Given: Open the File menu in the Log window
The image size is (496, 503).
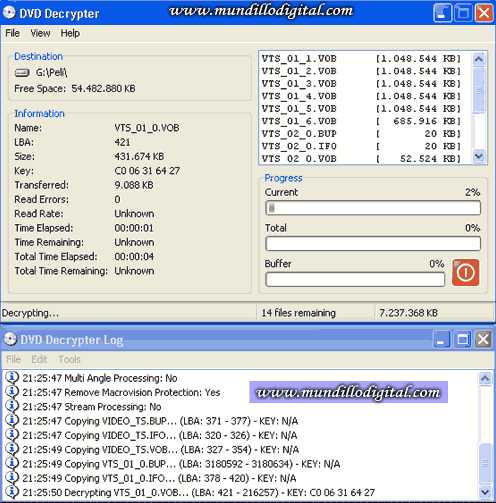Looking at the screenshot, I should point(14,359).
